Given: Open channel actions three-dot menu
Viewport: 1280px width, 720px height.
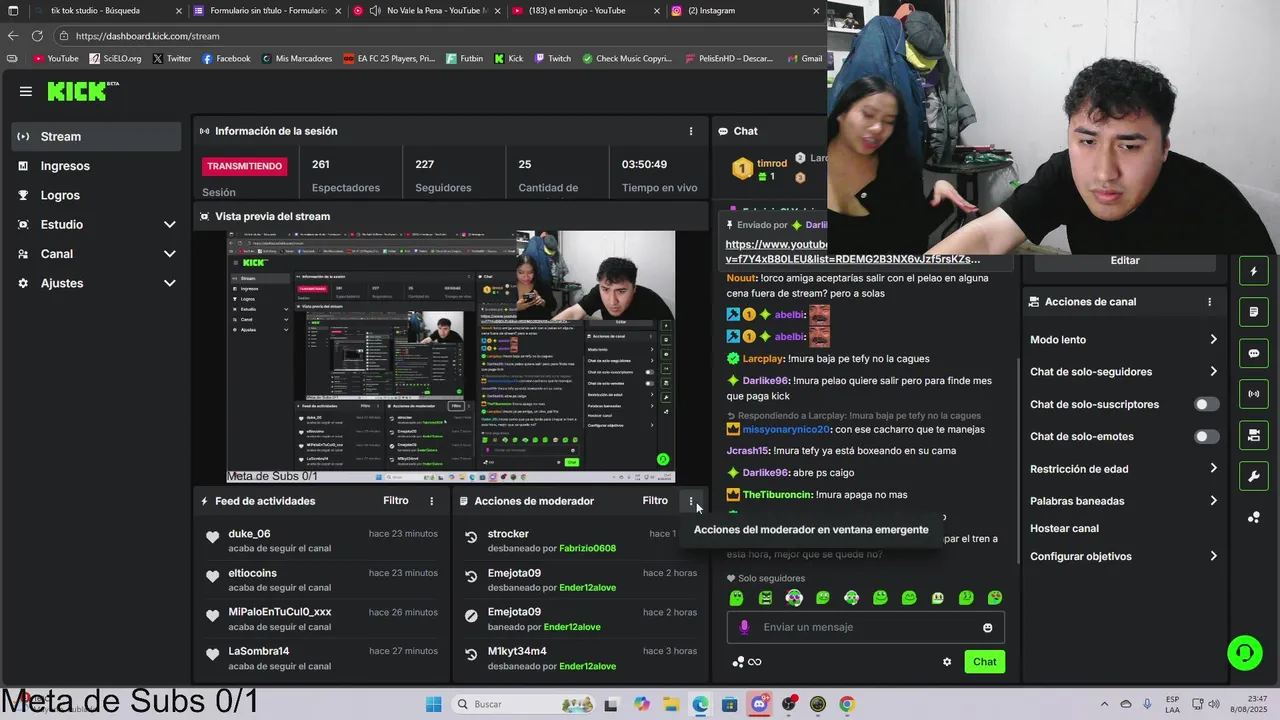Looking at the screenshot, I should (x=1209, y=302).
